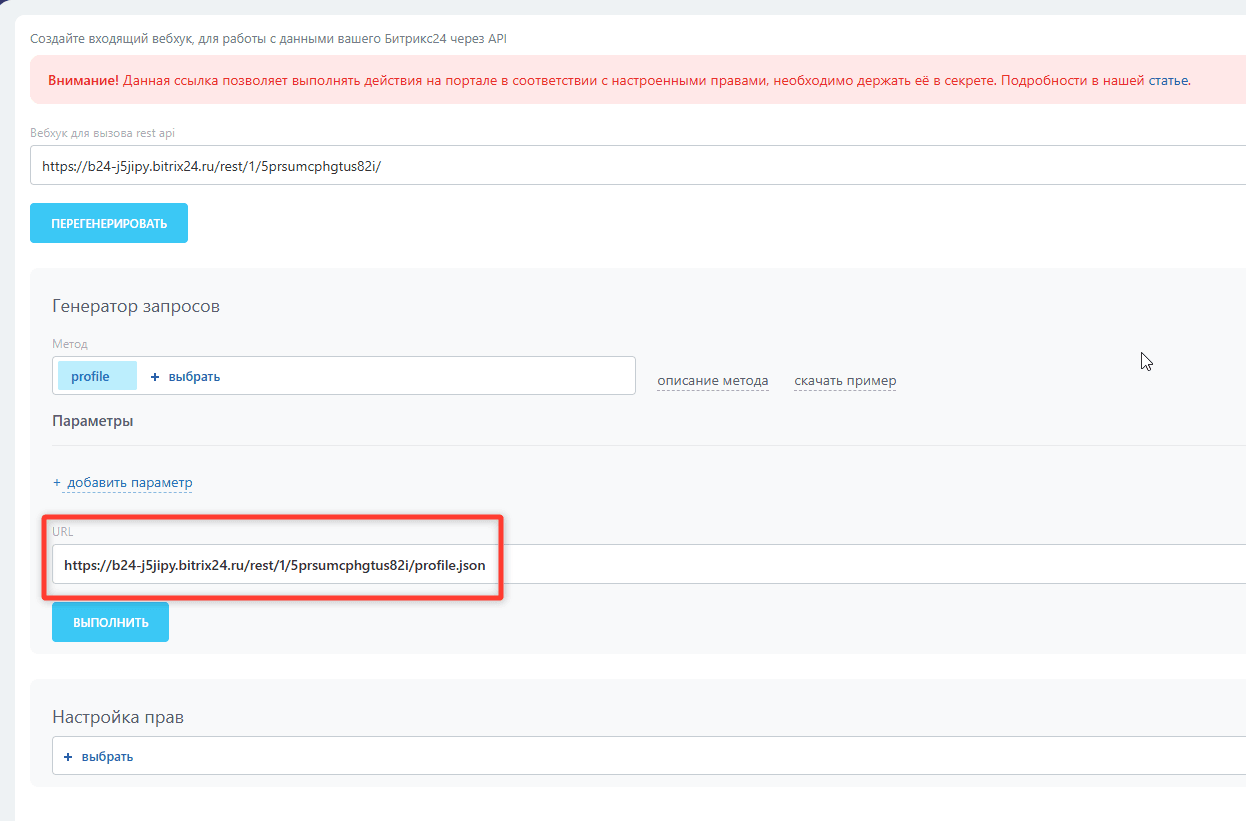Click the Вебхук для вызова rest api label

[x=103, y=133]
